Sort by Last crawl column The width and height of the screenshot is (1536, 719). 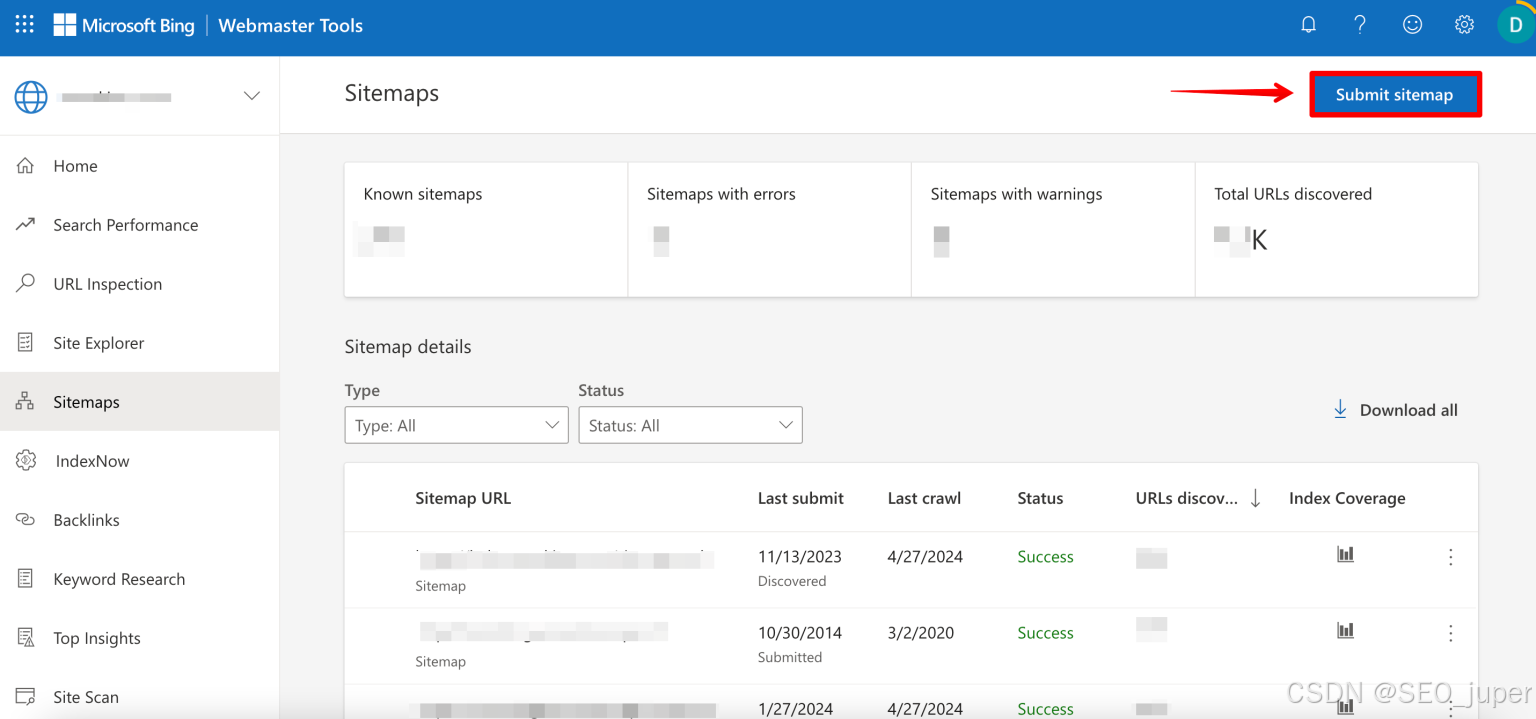(x=924, y=498)
